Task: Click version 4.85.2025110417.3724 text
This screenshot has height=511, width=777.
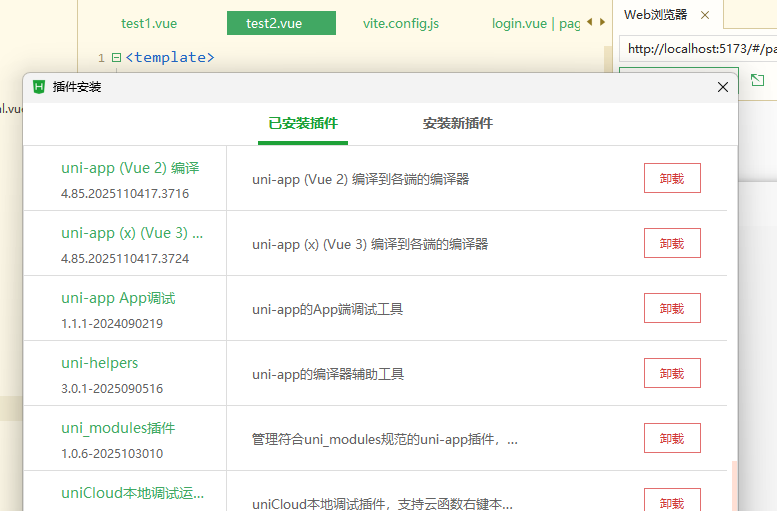Action: (125, 258)
